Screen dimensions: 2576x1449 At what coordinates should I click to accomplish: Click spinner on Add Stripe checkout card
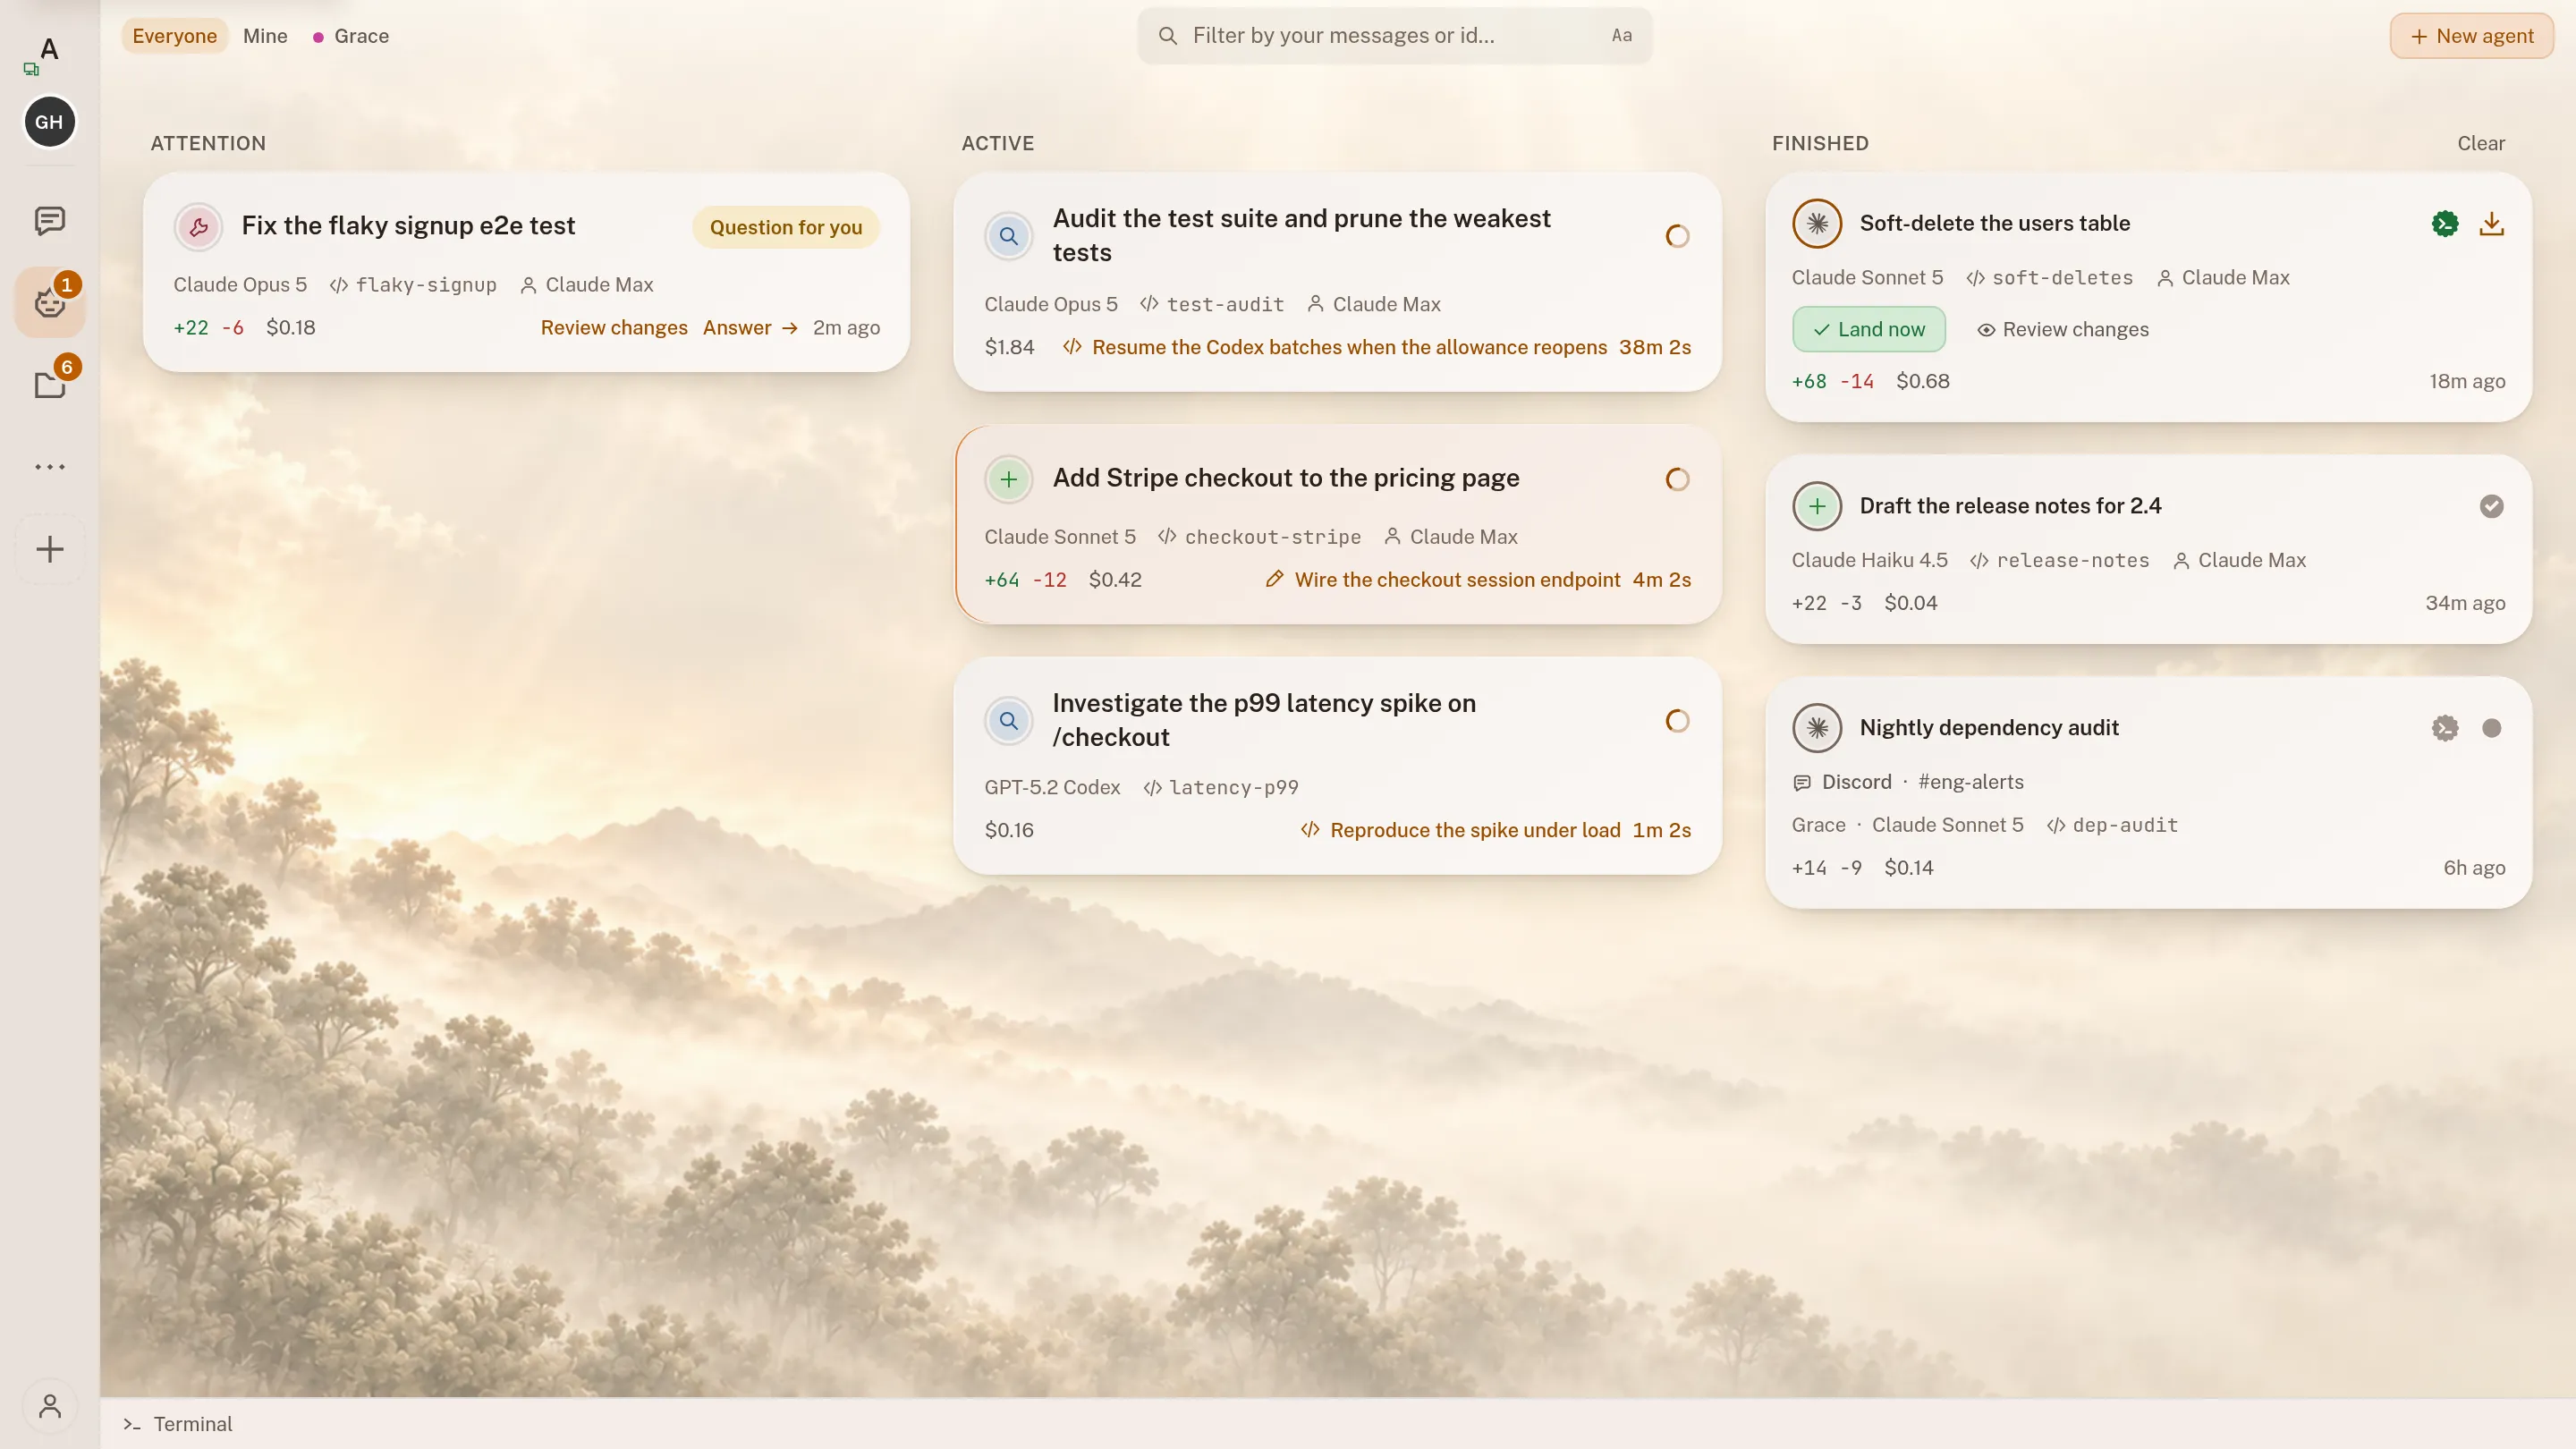pos(1677,479)
